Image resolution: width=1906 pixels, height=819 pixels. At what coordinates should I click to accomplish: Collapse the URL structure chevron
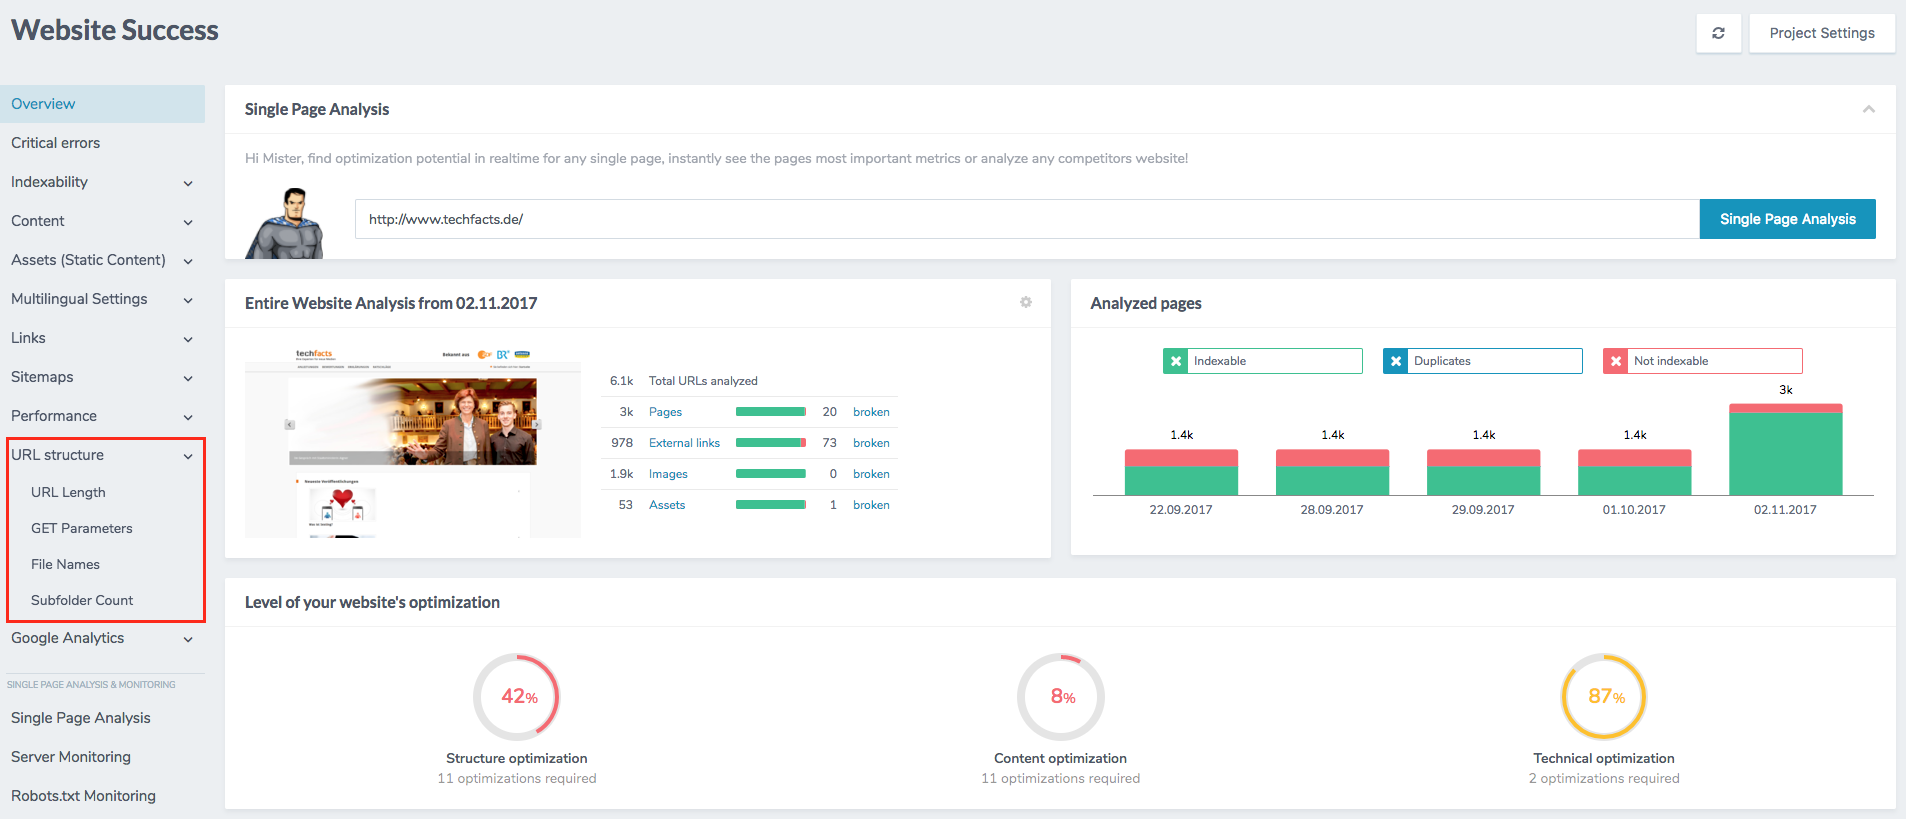(x=188, y=456)
